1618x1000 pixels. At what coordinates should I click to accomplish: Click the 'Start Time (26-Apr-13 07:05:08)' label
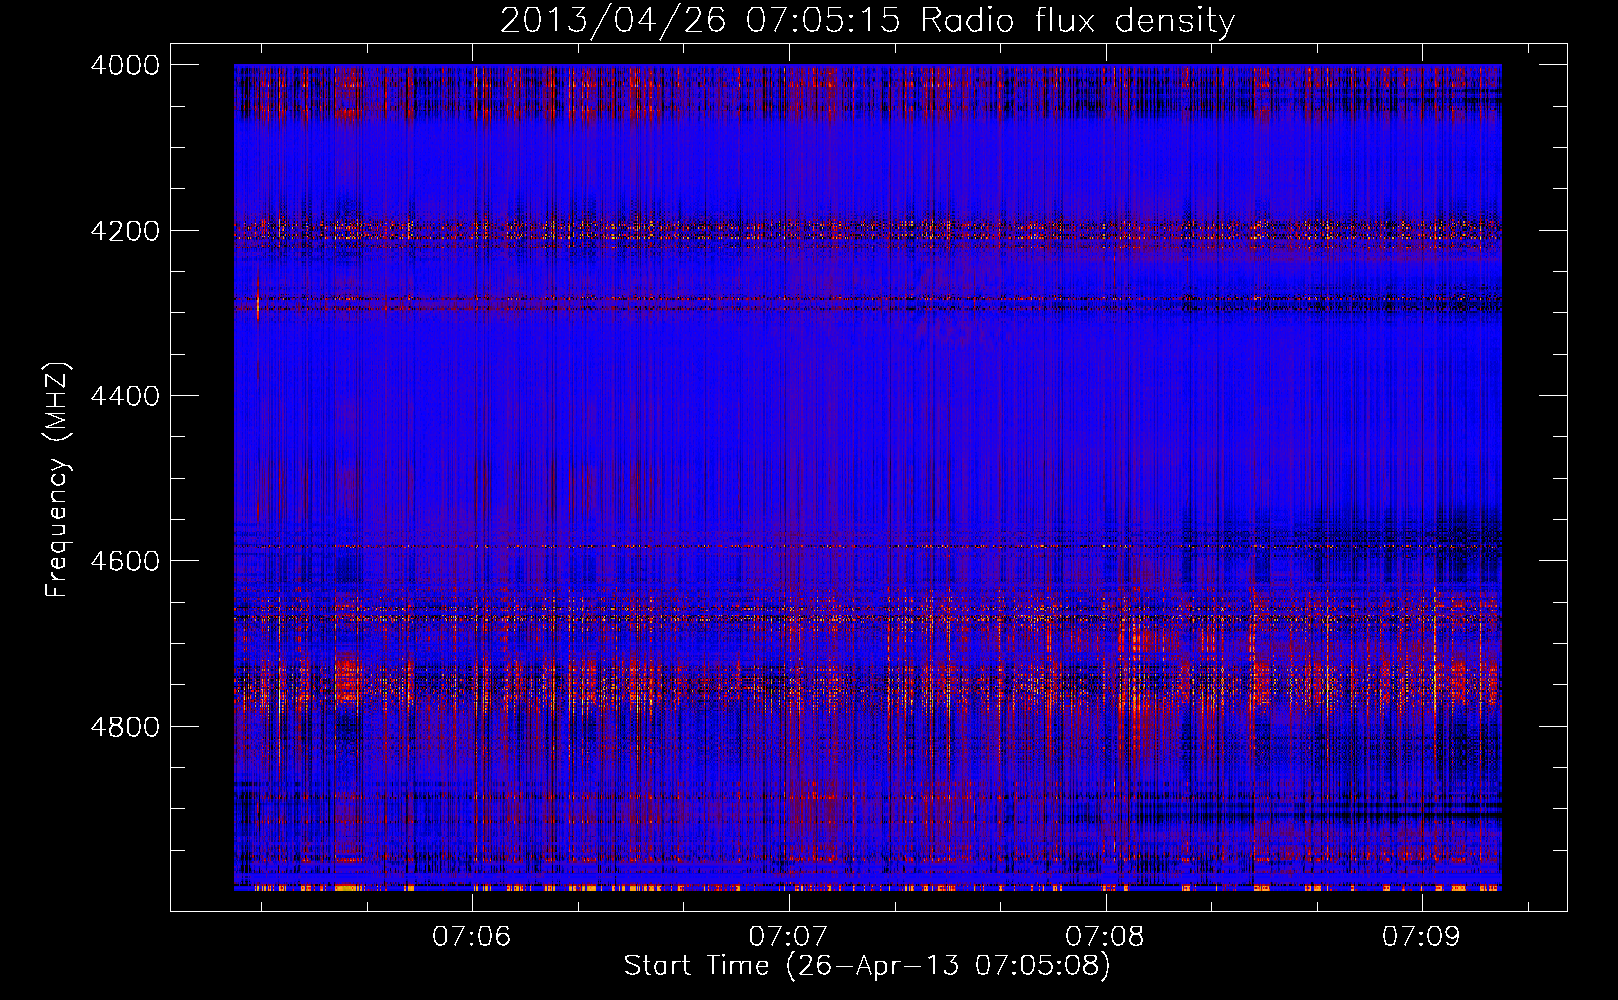pyautogui.click(x=867, y=966)
